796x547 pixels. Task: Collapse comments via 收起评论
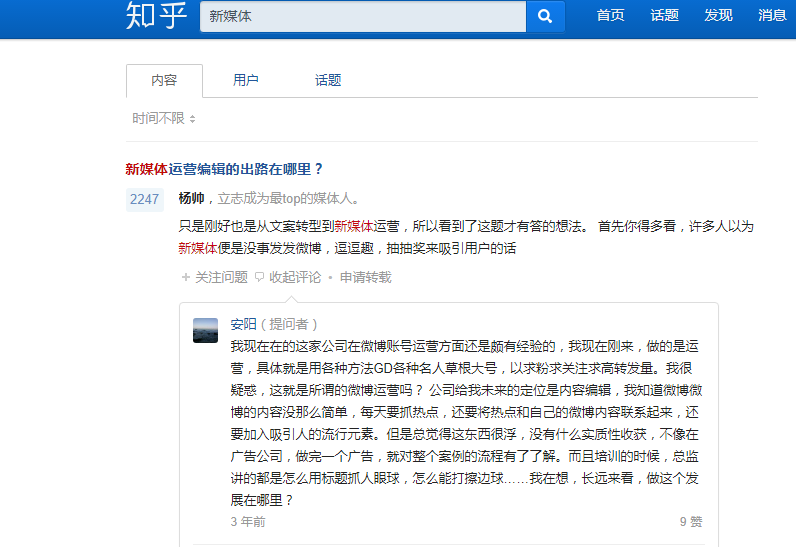[x=295, y=277]
